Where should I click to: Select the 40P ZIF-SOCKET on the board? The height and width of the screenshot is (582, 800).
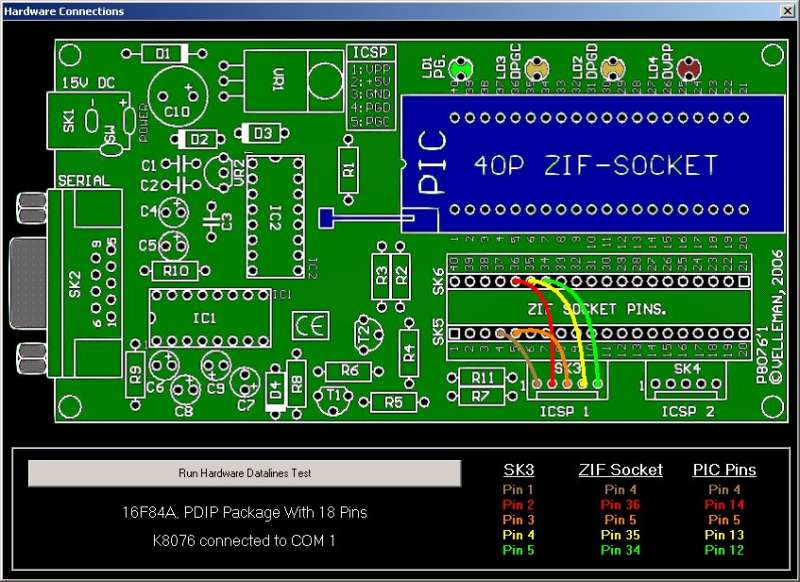tap(593, 164)
